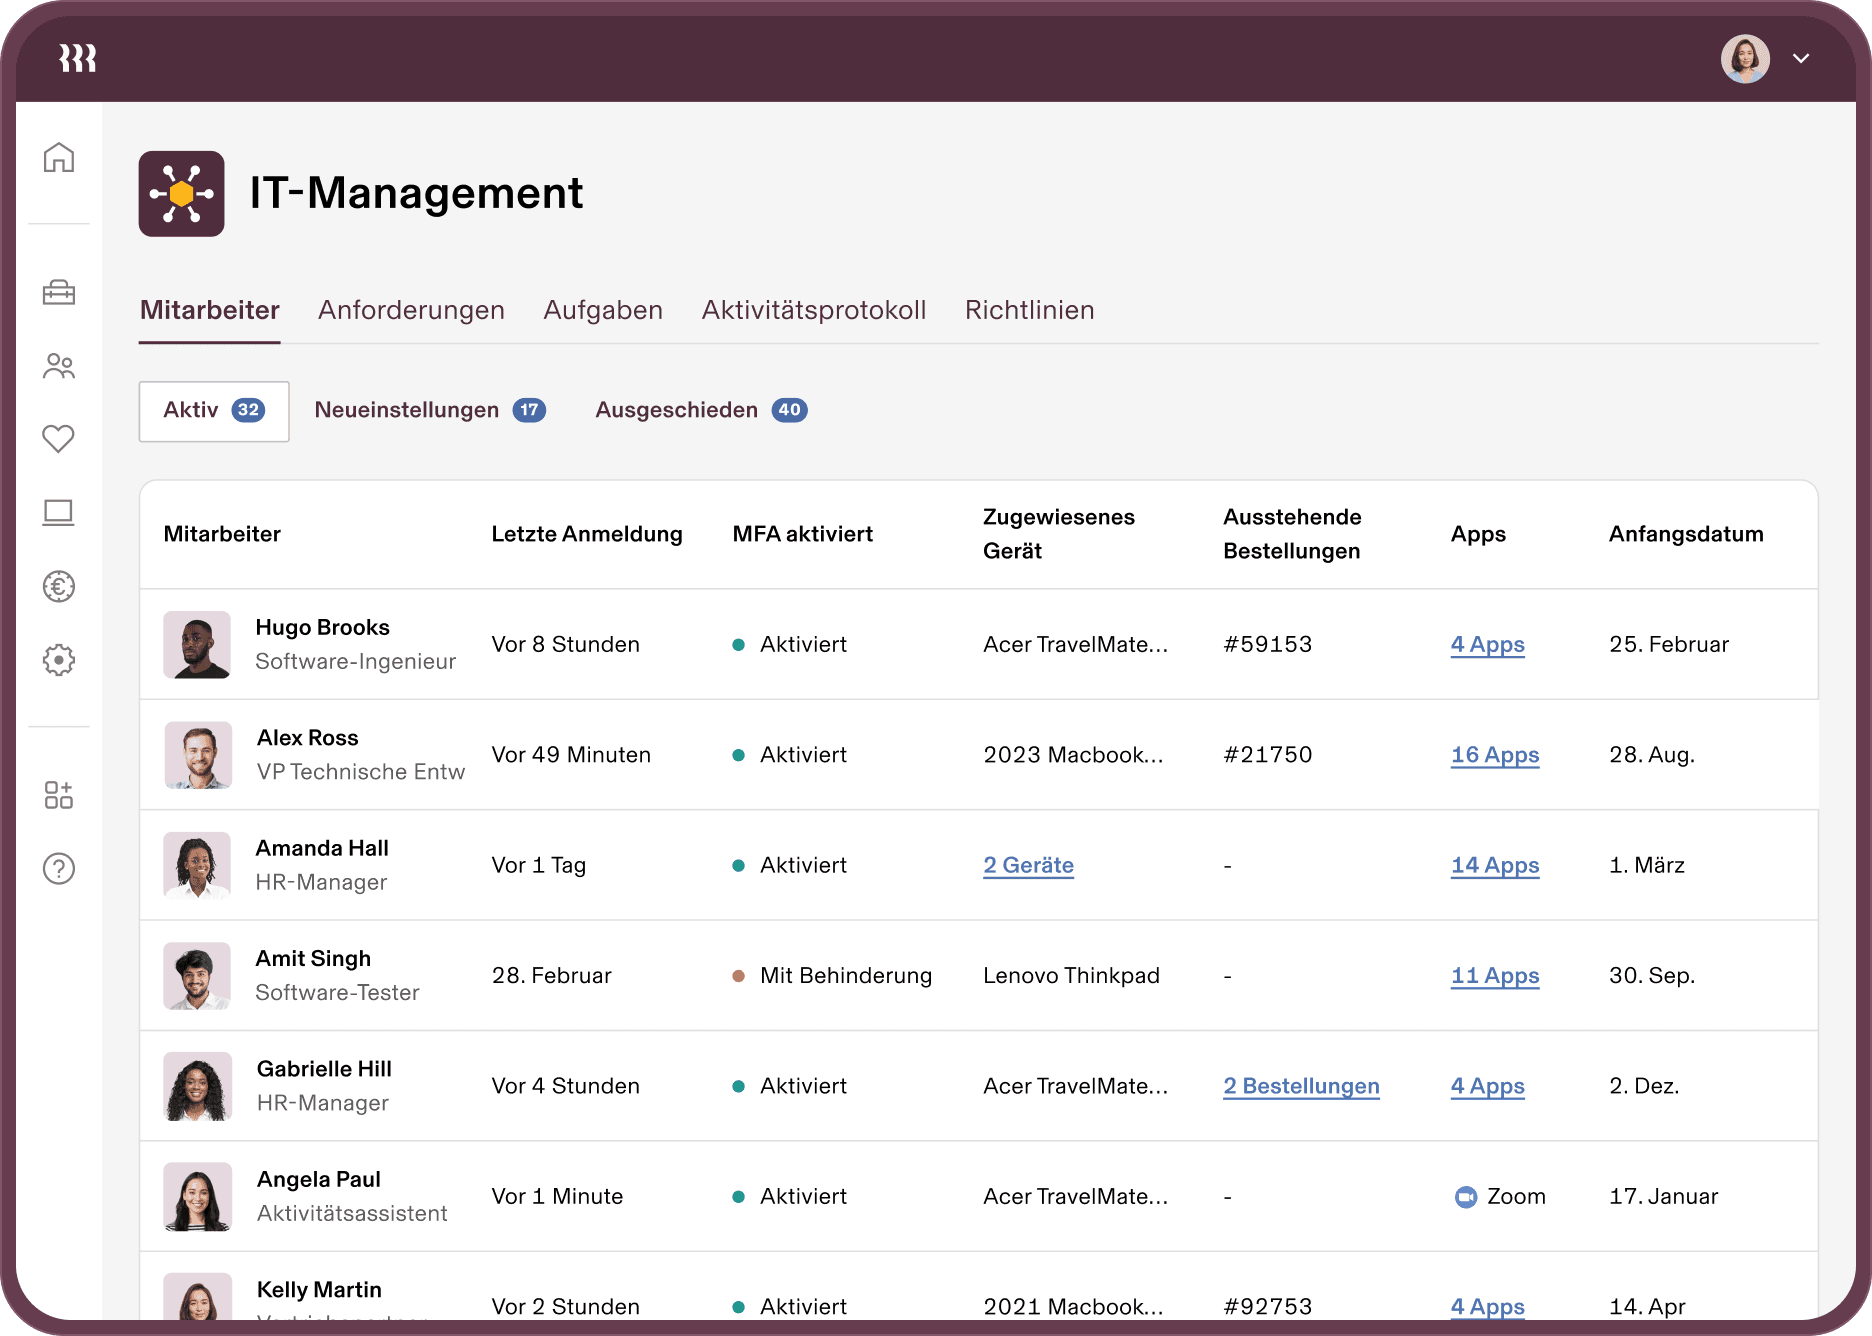The image size is (1872, 1336).
Task: Click the heart benefits icon
Action: coord(59,439)
